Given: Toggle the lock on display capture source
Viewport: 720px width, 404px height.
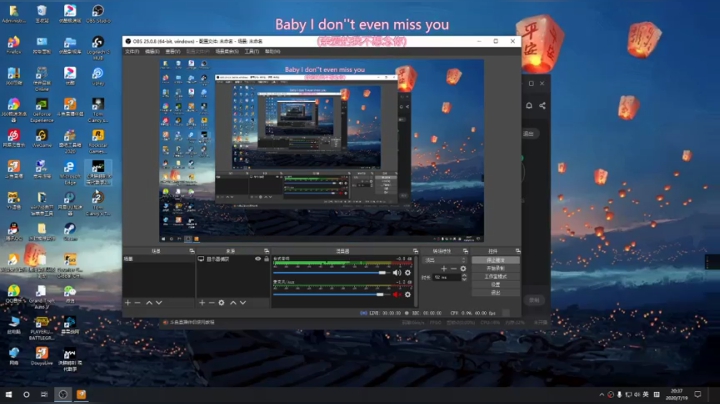Looking at the screenshot, I should point(266,259).
